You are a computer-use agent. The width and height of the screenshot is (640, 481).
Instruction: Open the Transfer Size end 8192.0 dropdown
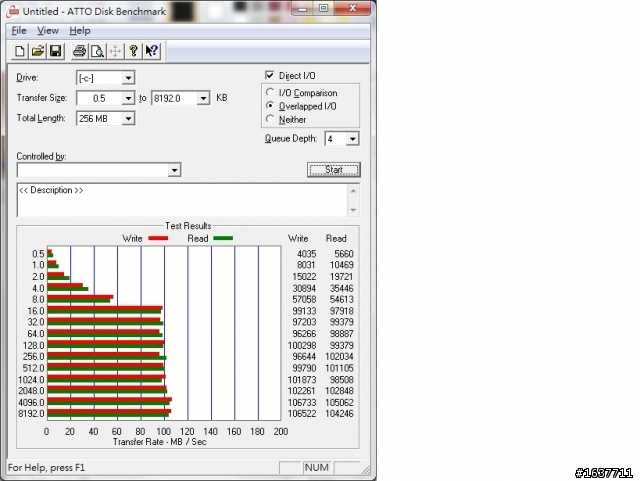click(x=203, y=98)
